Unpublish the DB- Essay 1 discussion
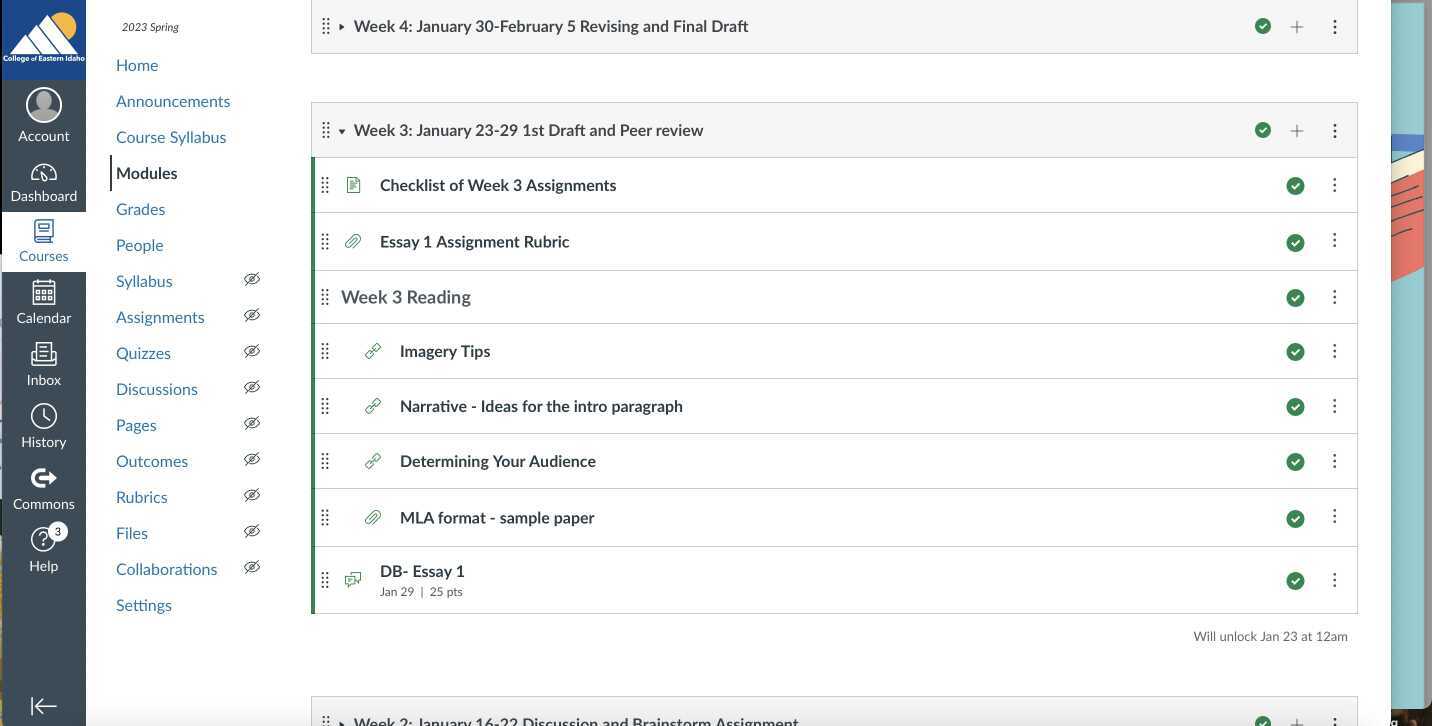Image resolution: width=1432 pixels, height=726 pixels. (x=1295, y=581)
